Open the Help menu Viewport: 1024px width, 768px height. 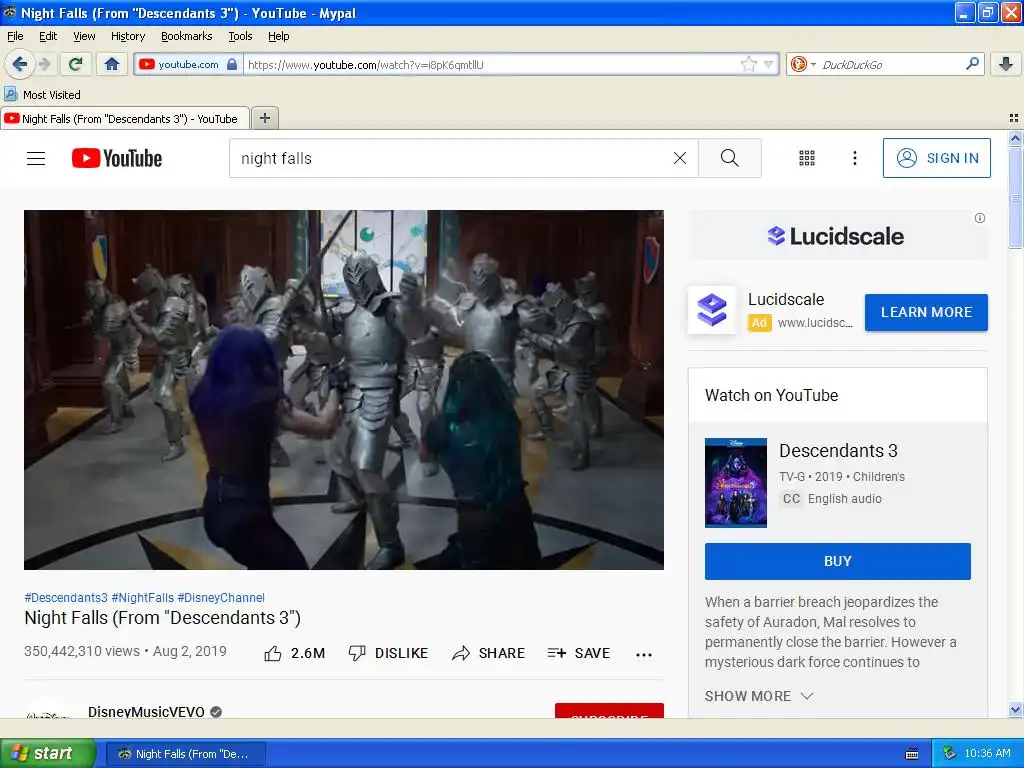278,36
